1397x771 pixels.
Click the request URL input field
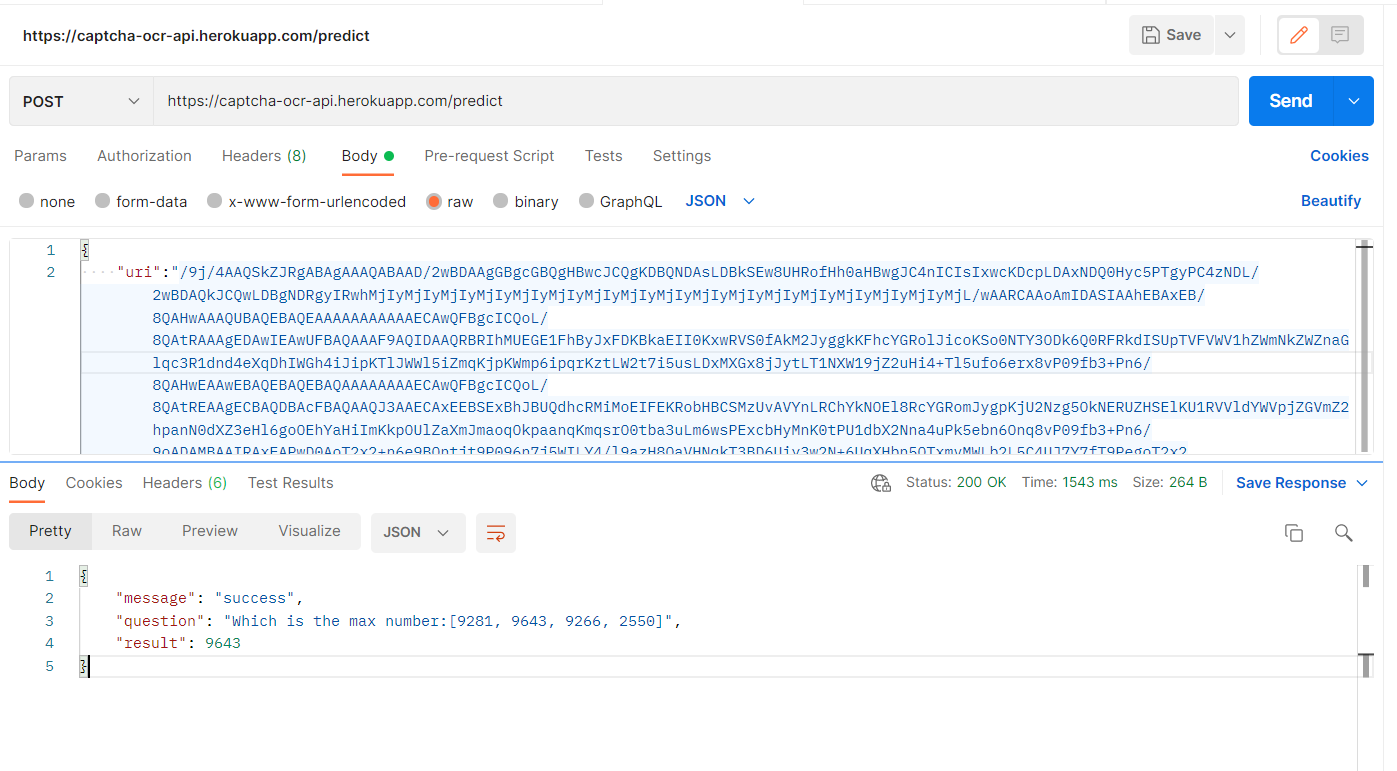[696, 101]
